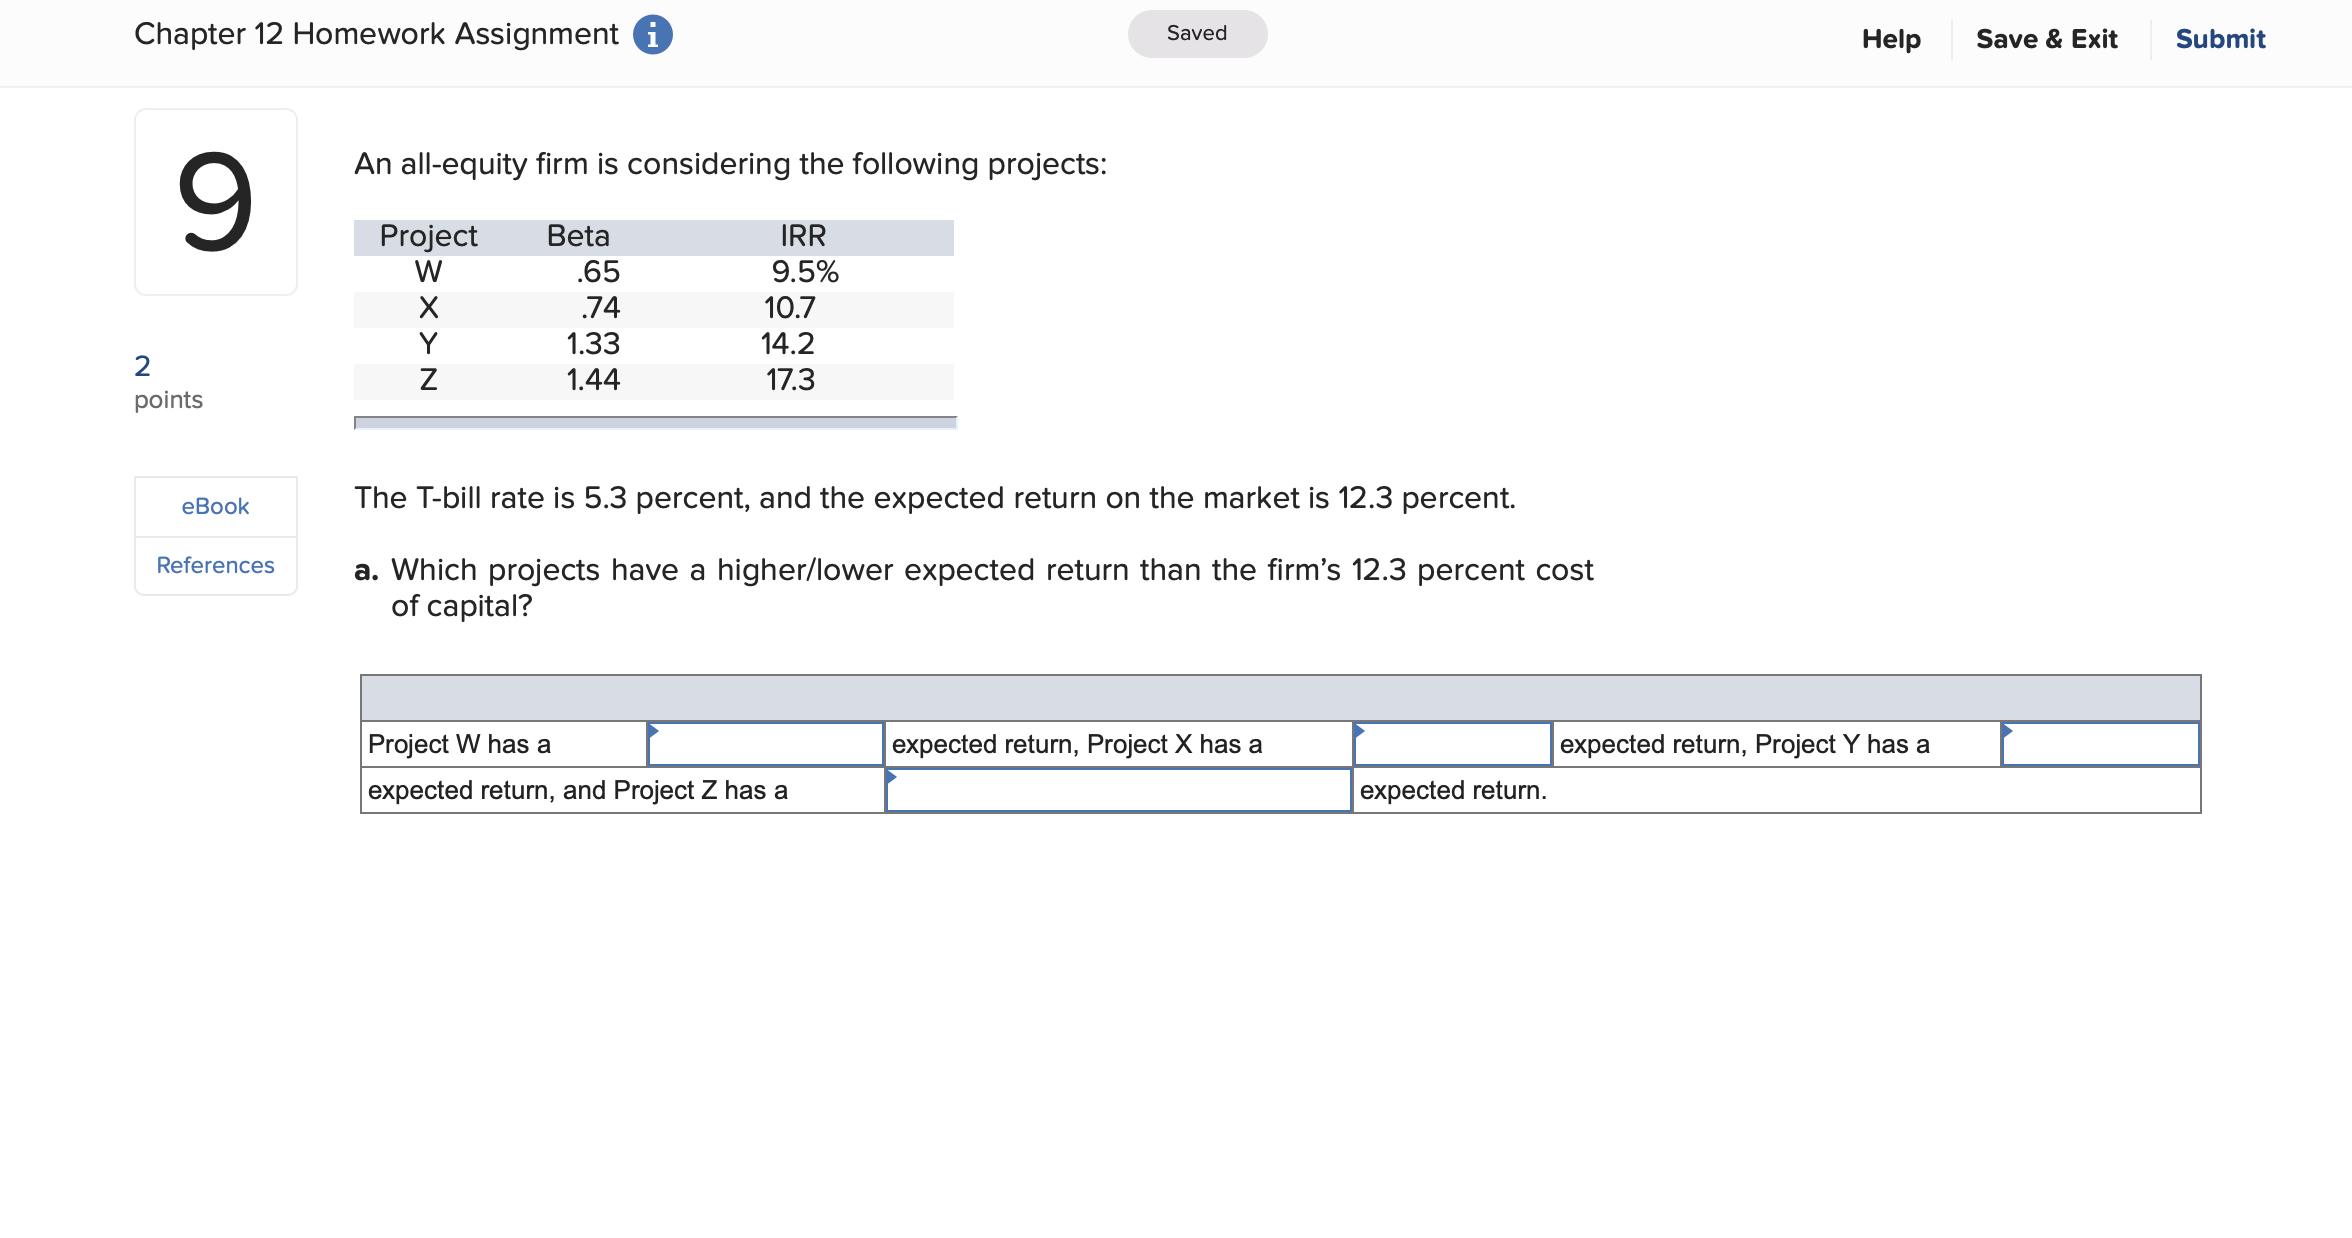The width and height of the screenshot is (2352, 1238).
Task: Open the dropdown after "Project Y has a"
Action: [x=2098, y=744]
